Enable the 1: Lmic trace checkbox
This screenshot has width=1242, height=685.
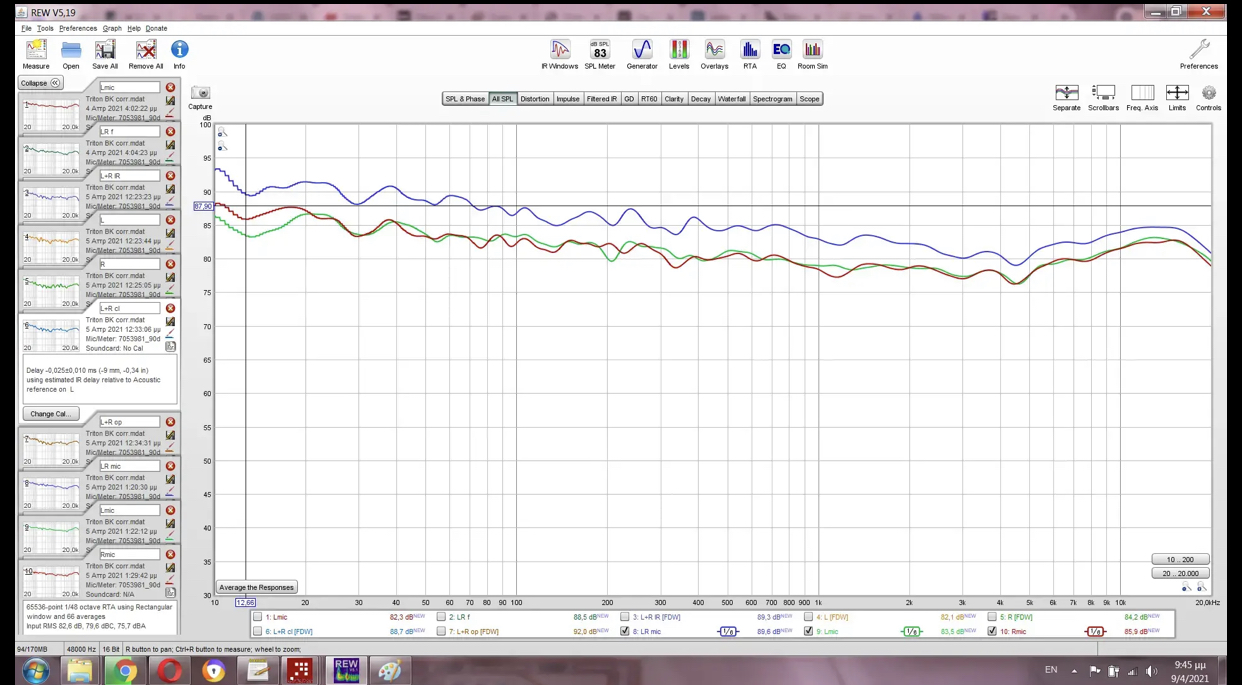258,617
